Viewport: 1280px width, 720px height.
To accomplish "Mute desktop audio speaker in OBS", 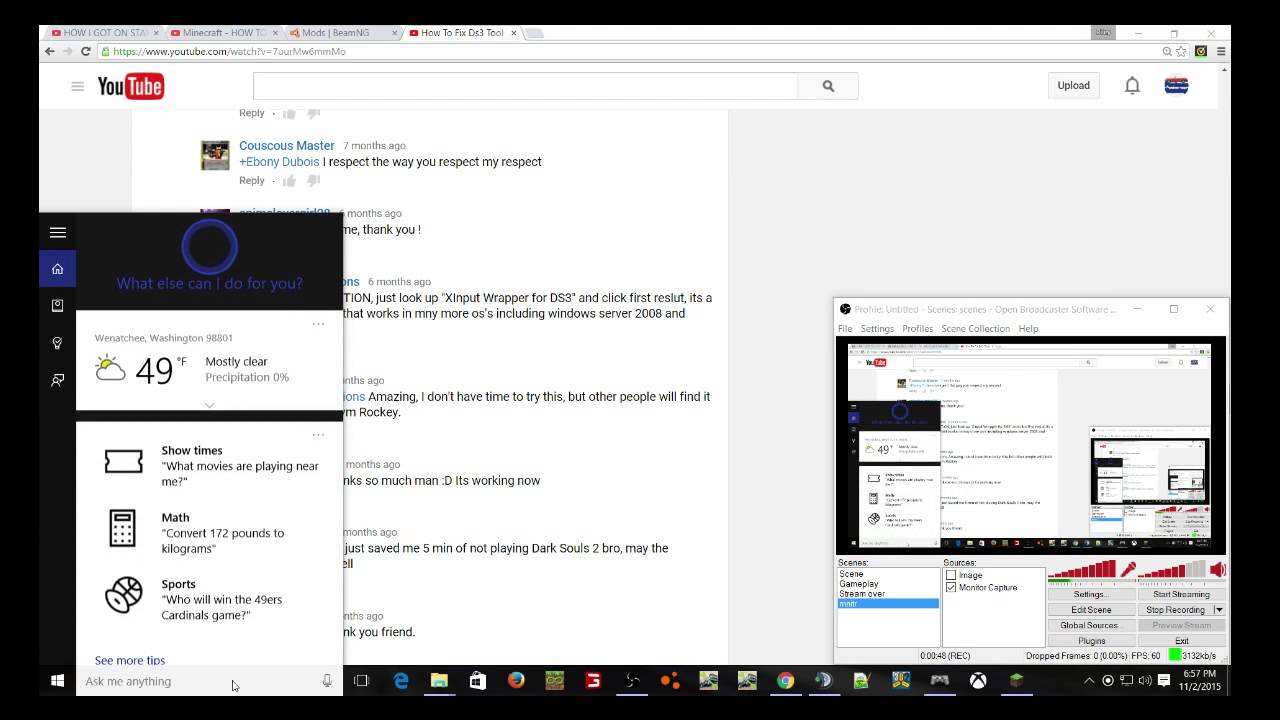I will click(1217, 570).
